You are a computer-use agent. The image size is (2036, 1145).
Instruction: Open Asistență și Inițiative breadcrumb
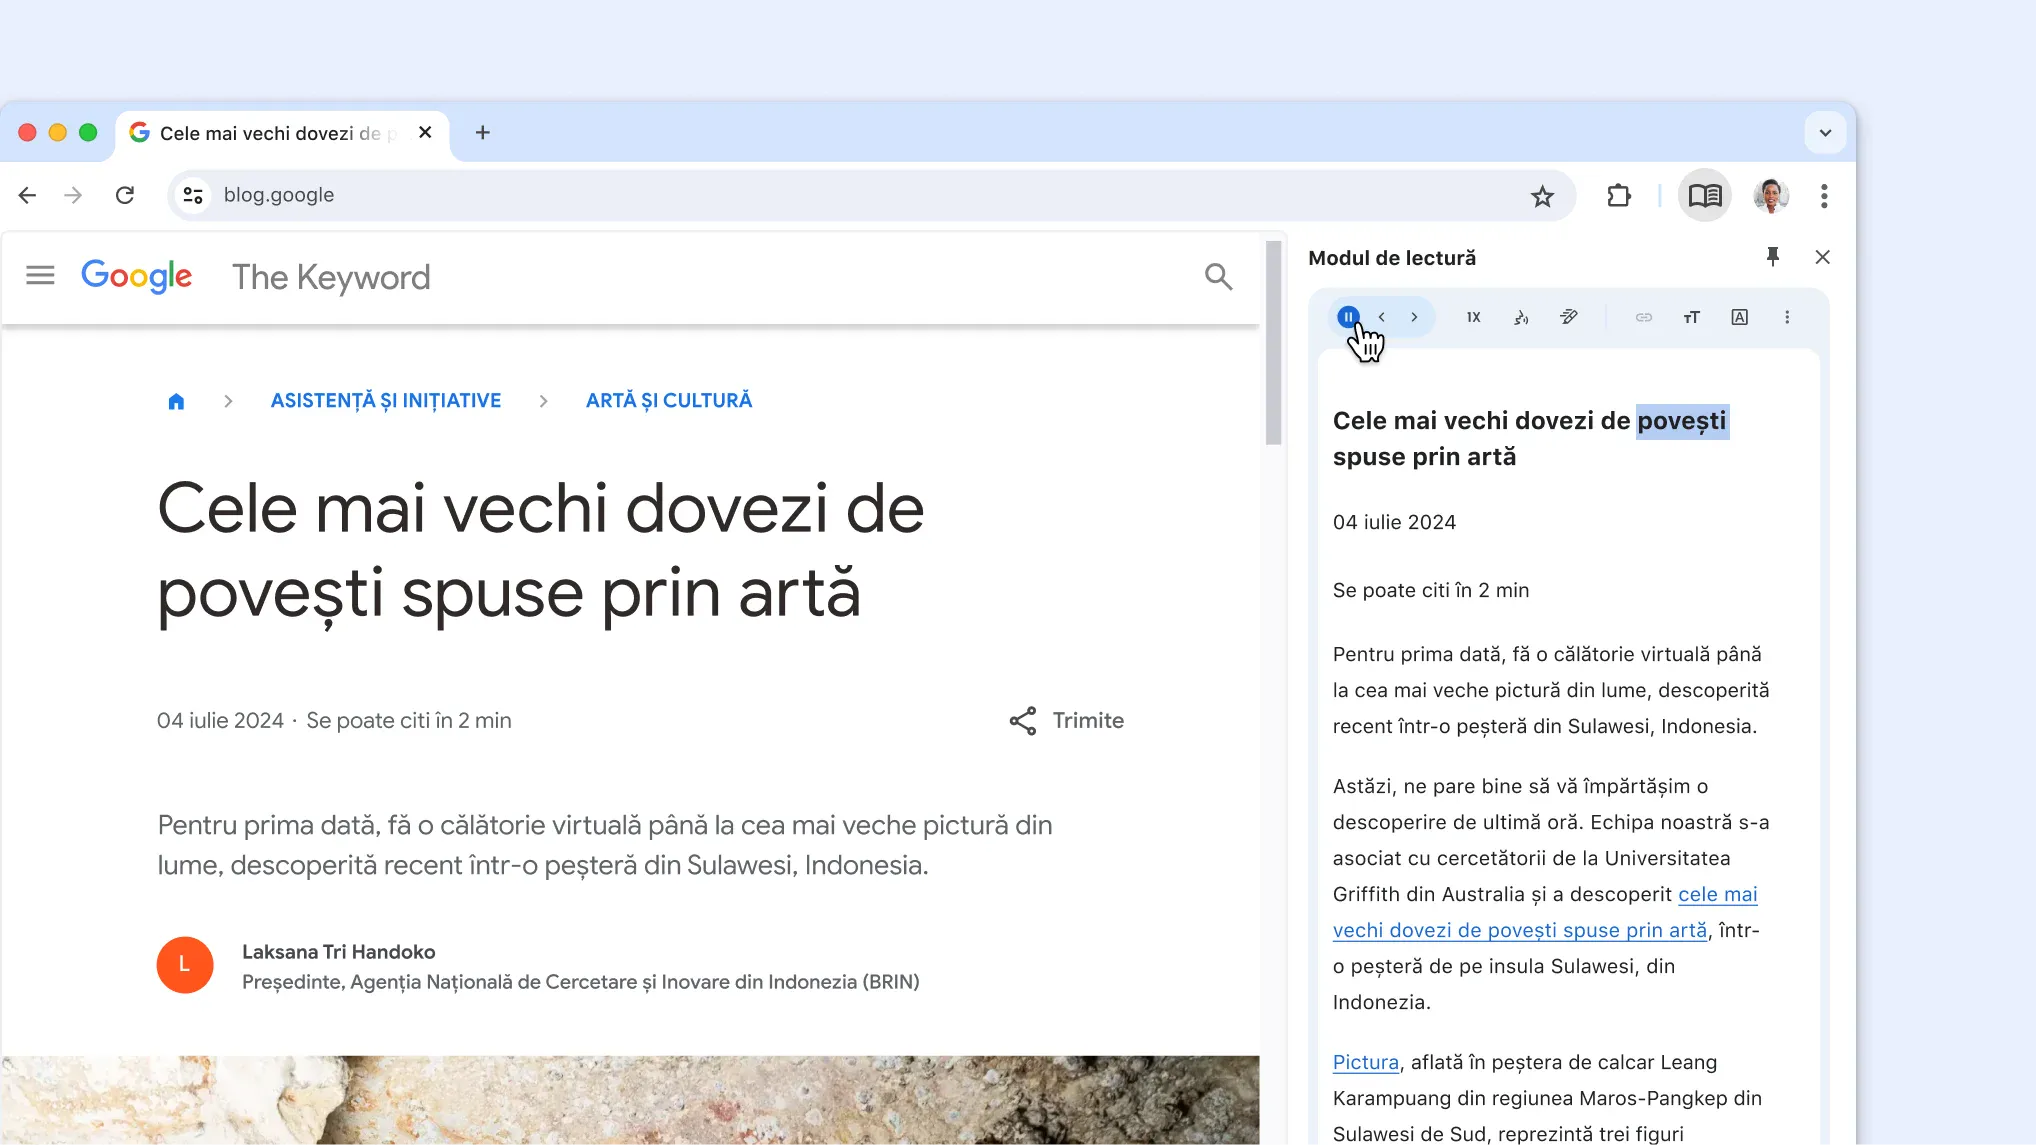click(x=385, y=401)
